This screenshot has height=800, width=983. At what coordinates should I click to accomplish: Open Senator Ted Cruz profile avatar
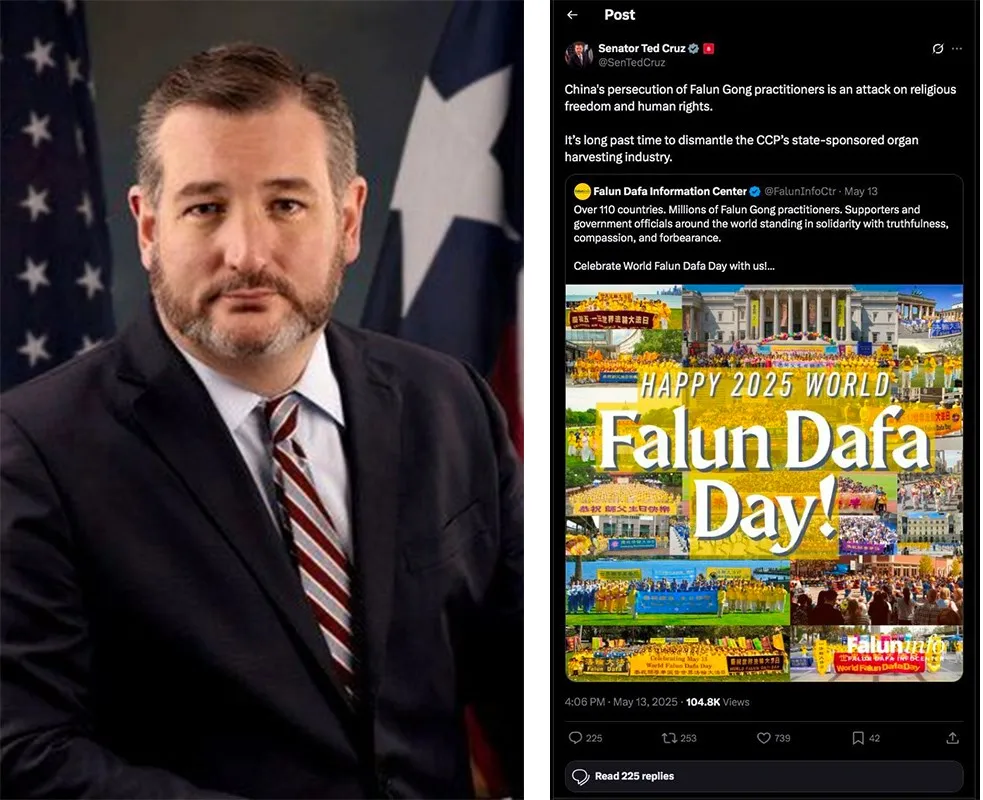[578, 55]
